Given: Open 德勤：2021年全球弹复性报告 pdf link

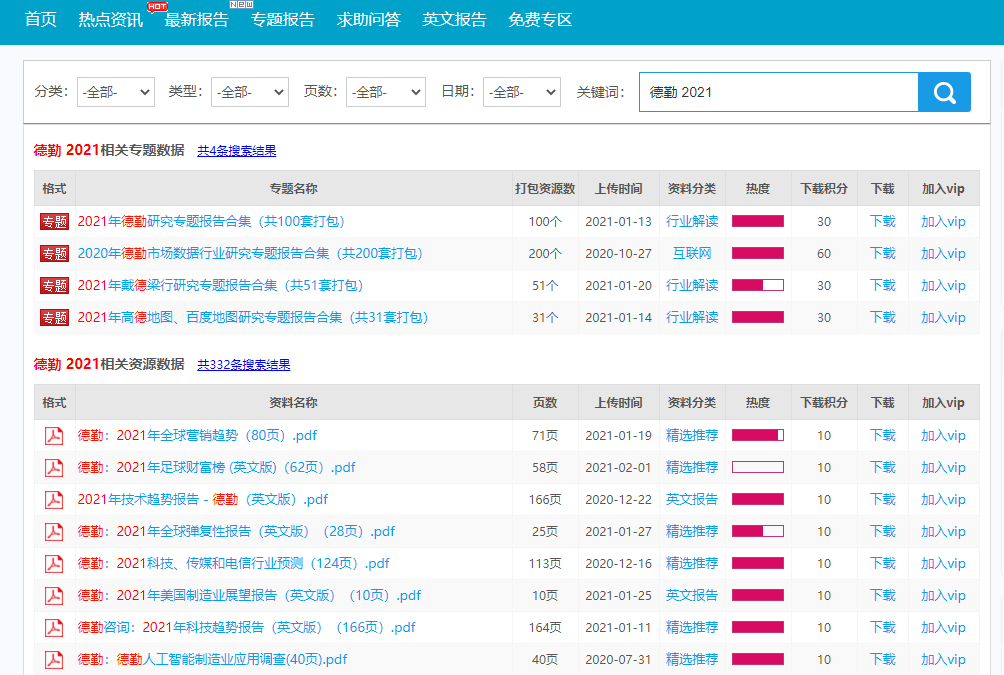Looking at the screenshot, I should coord(236,532).
